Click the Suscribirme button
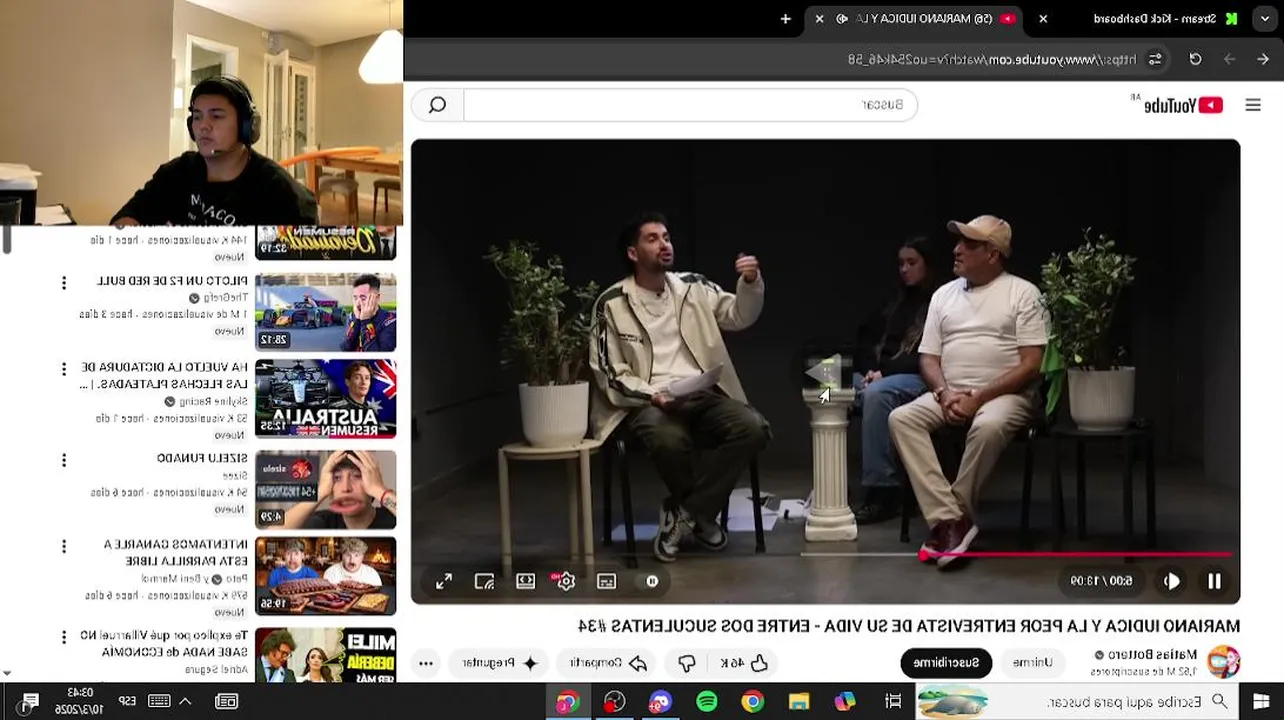The height and width of the screenshot is (720, 1284). point(946,662)
